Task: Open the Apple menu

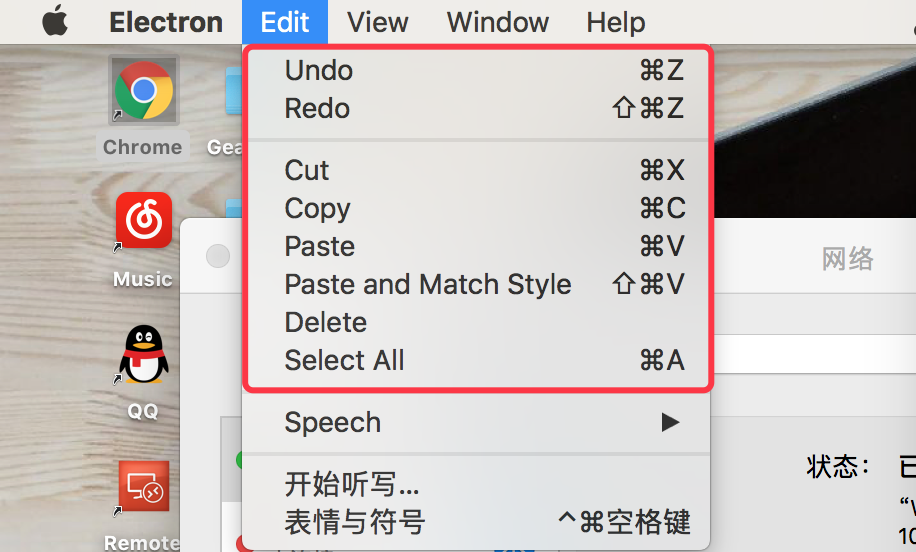Action: 55,22
